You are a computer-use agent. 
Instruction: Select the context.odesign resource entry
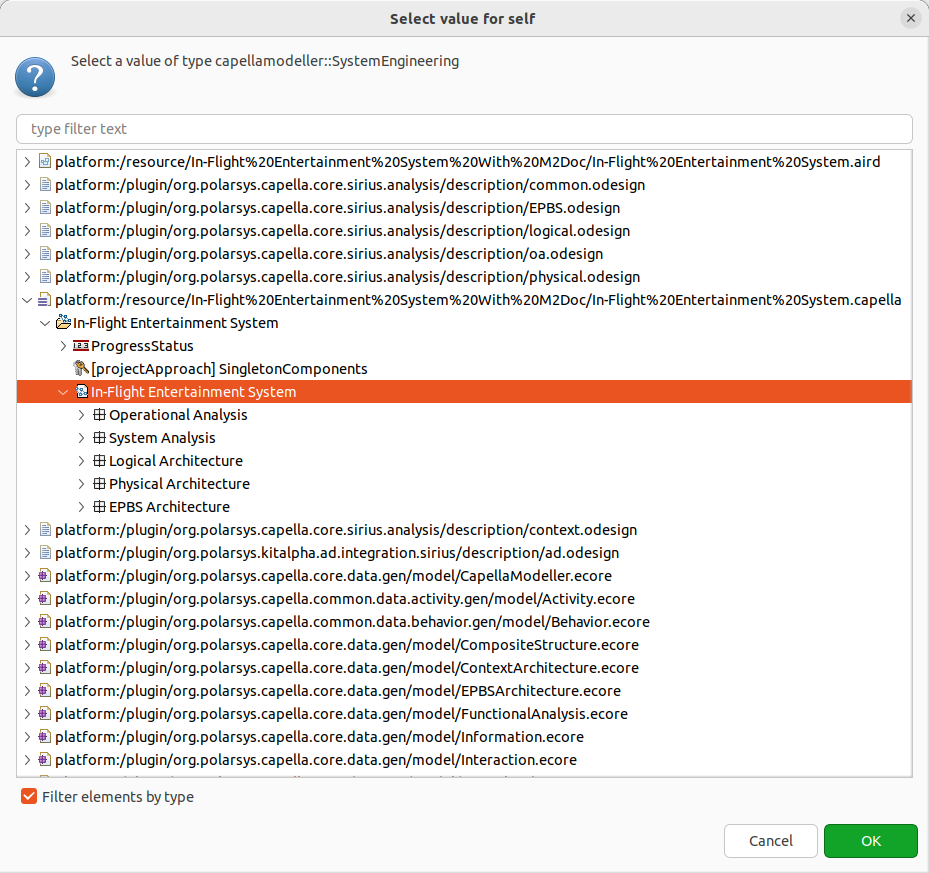pos(345,530)
